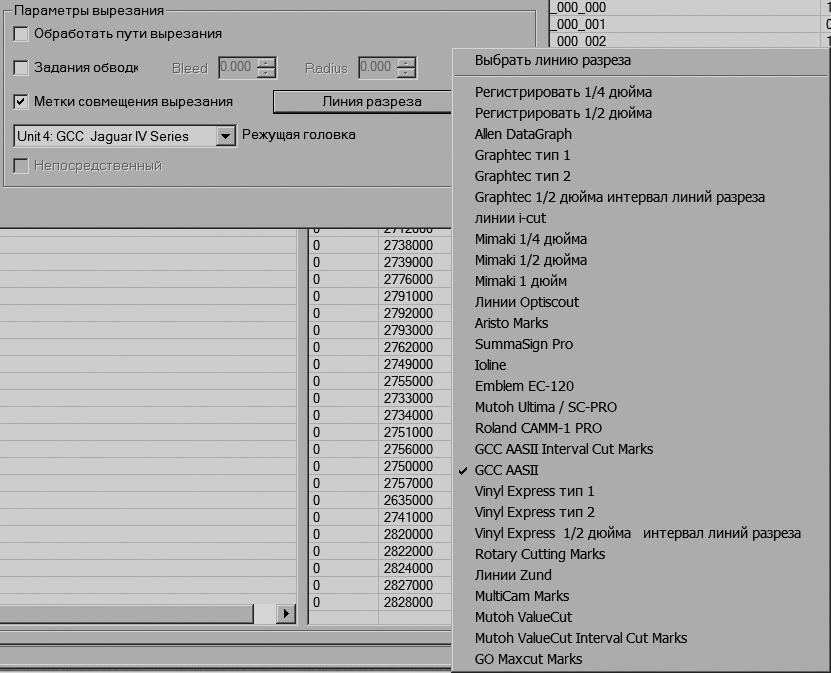Select Vinyl Express тип 2
Viewport: 831px width, 673px height.
534,512
